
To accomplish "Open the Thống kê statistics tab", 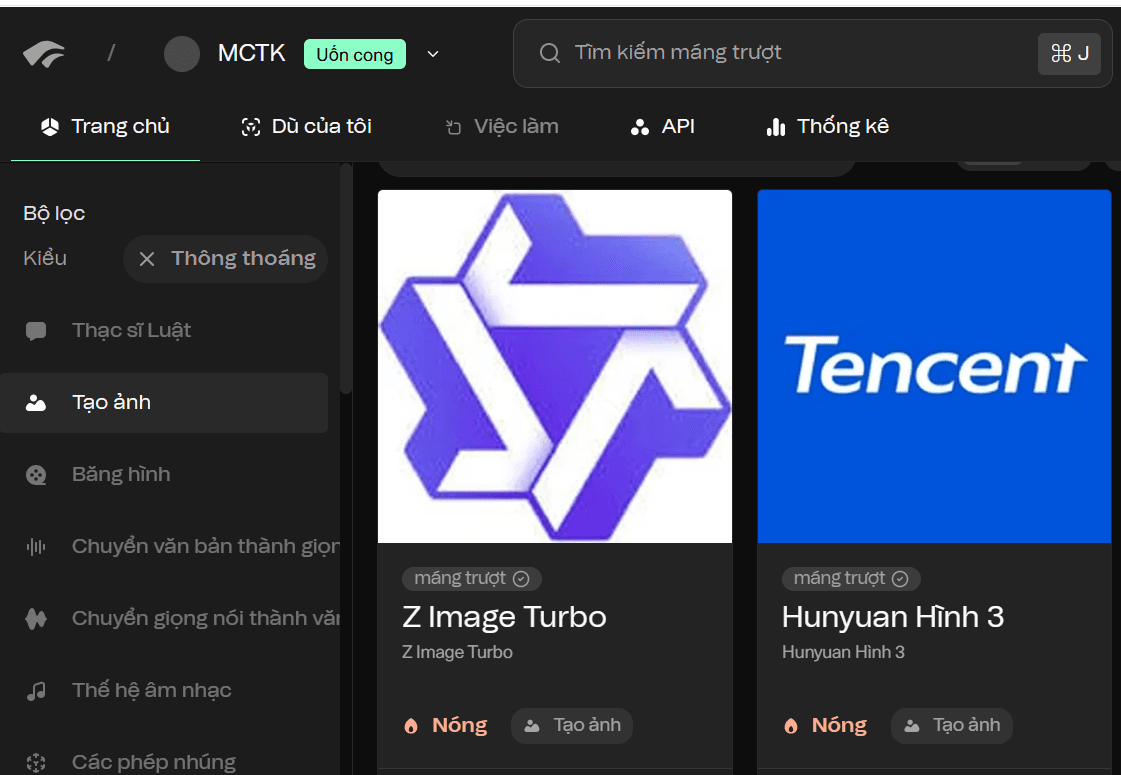I will pos(827,127).
